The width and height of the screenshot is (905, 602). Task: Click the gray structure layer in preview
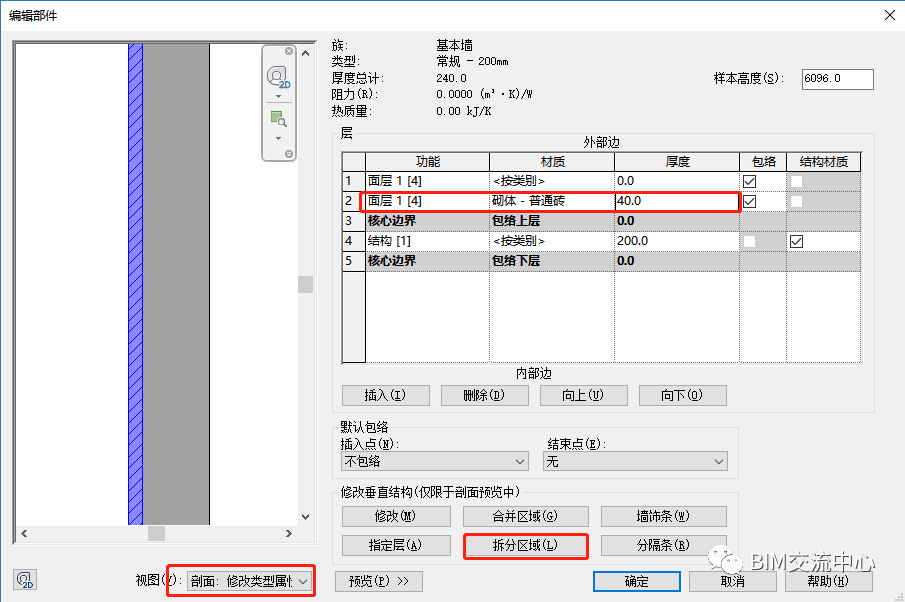(x=176, y=284)
